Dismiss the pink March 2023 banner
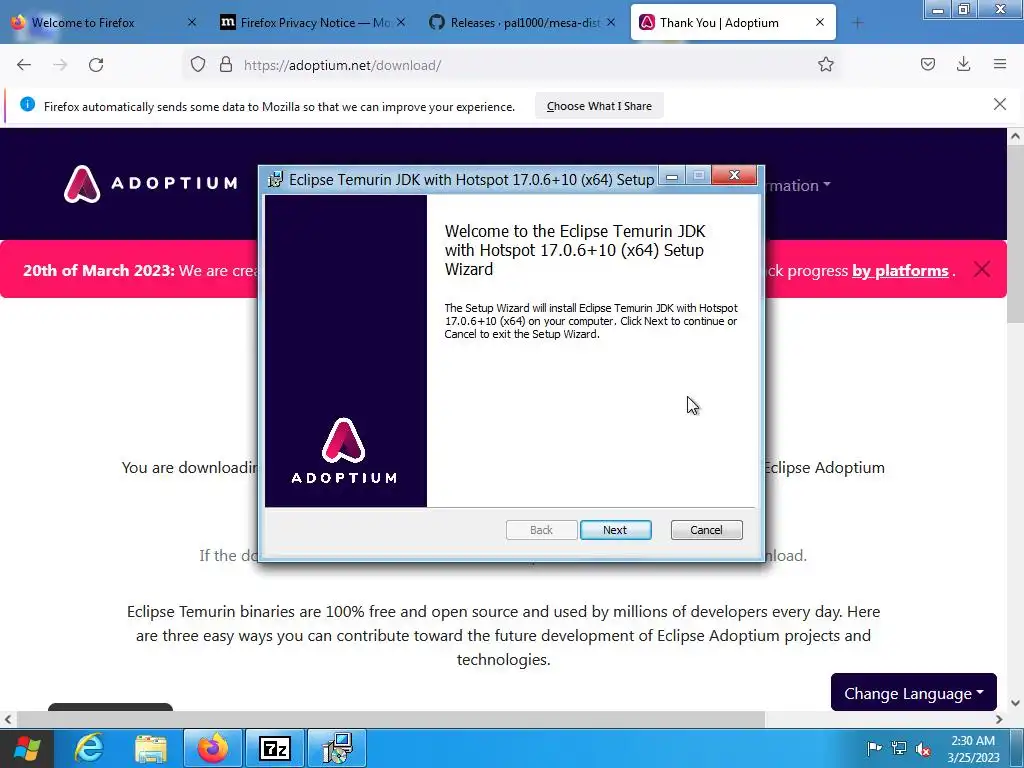 tap(982, 269)
